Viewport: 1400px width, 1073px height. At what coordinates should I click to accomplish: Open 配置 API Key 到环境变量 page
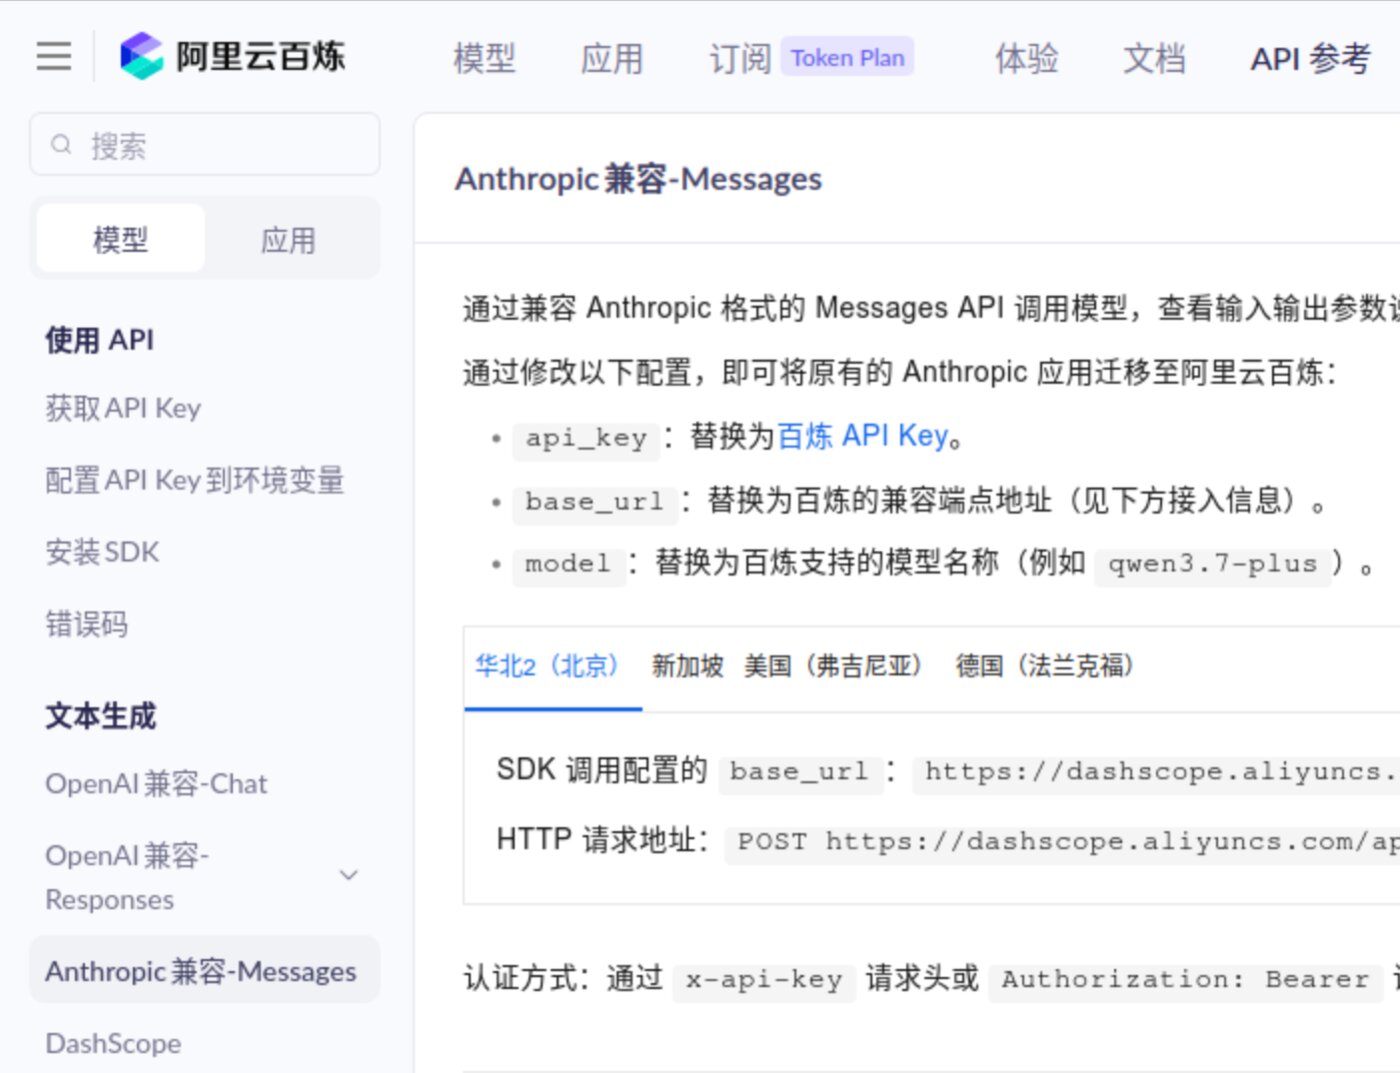[195, 480]
